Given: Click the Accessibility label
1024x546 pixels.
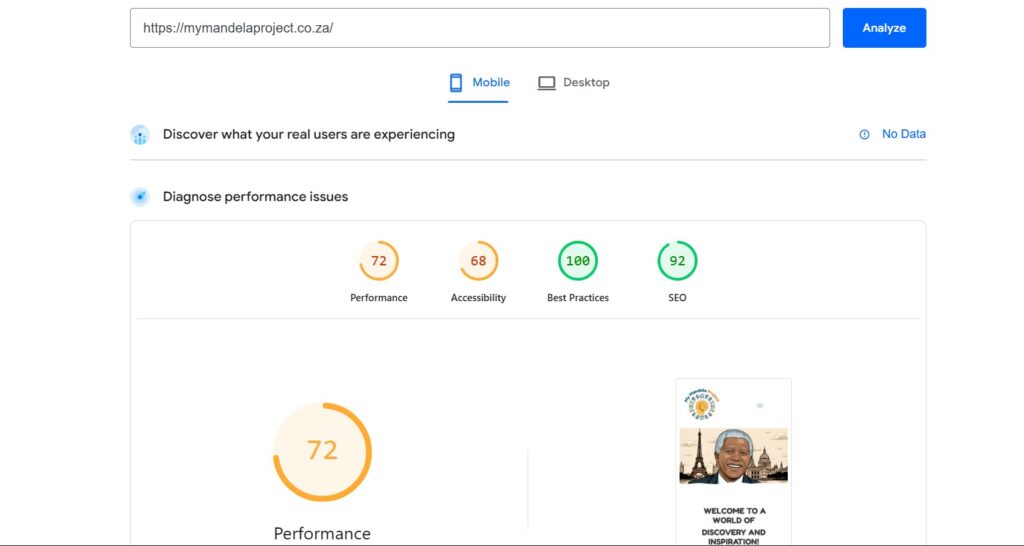Looking at the screenshot, I should coord(478,298).
